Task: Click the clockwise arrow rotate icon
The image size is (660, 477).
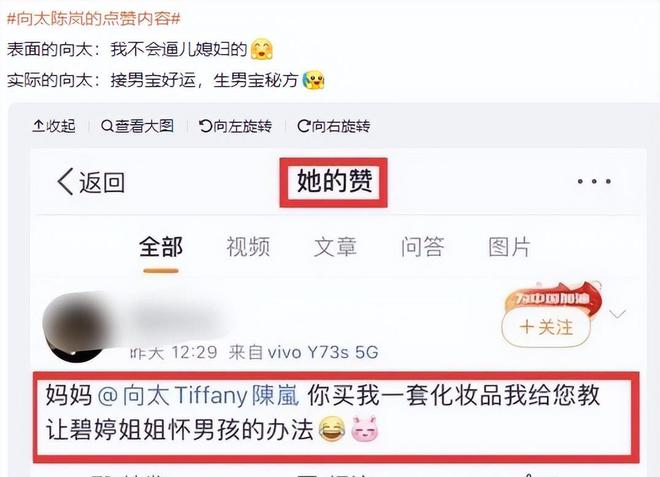Action: pyautogui.click(x=303, y=126)
